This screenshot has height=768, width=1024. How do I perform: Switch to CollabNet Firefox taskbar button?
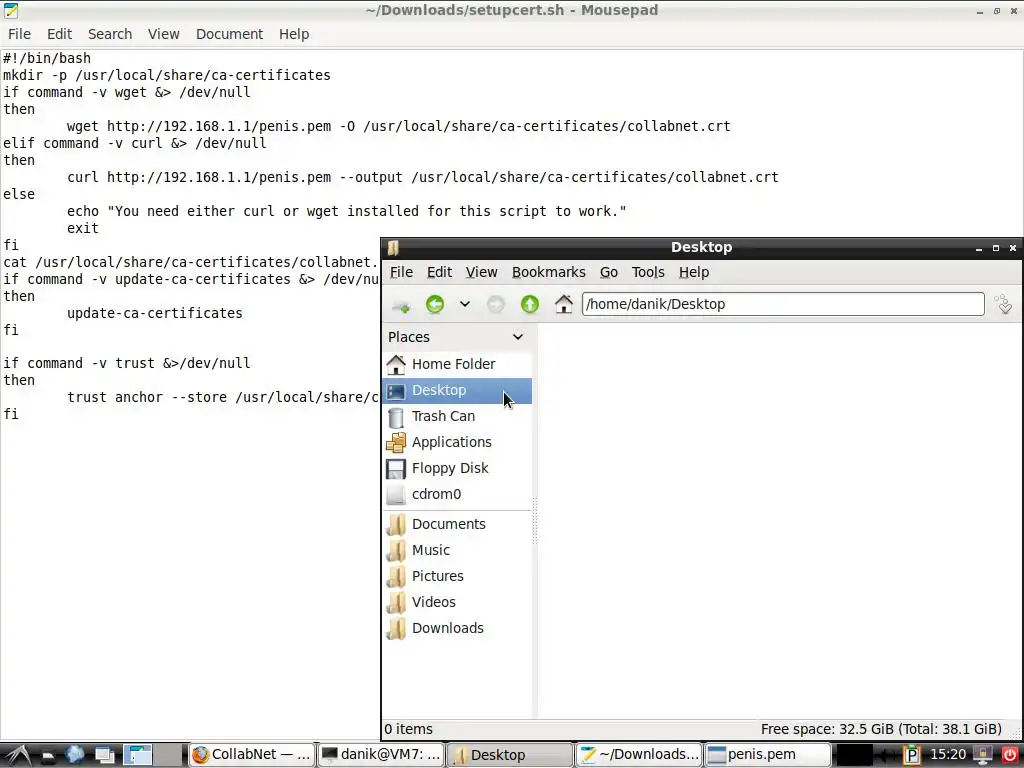pyautogui.click(x=251, y=755)
